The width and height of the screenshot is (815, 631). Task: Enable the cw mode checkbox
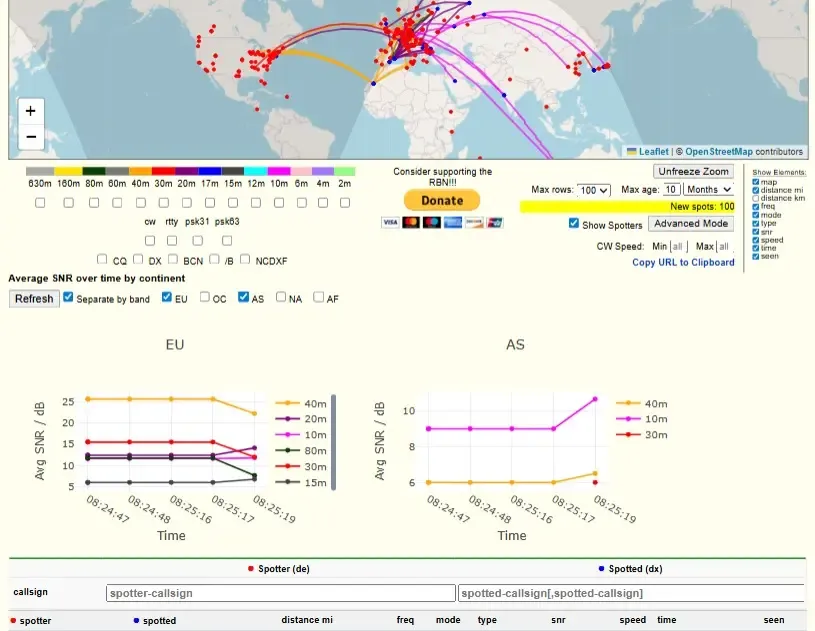150,241
